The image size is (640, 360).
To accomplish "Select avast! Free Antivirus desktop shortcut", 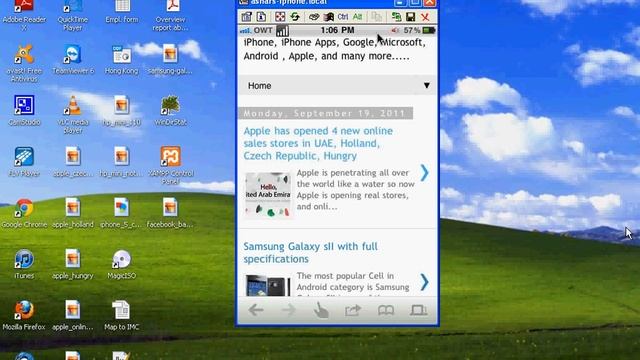I will (24, 63).
